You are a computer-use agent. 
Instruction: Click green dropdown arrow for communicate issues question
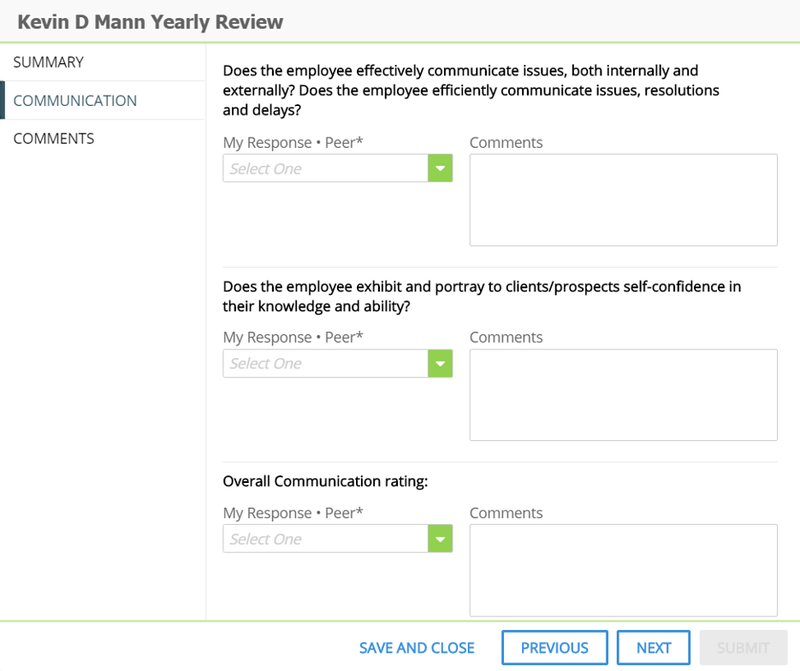click(x=440, y=168)
